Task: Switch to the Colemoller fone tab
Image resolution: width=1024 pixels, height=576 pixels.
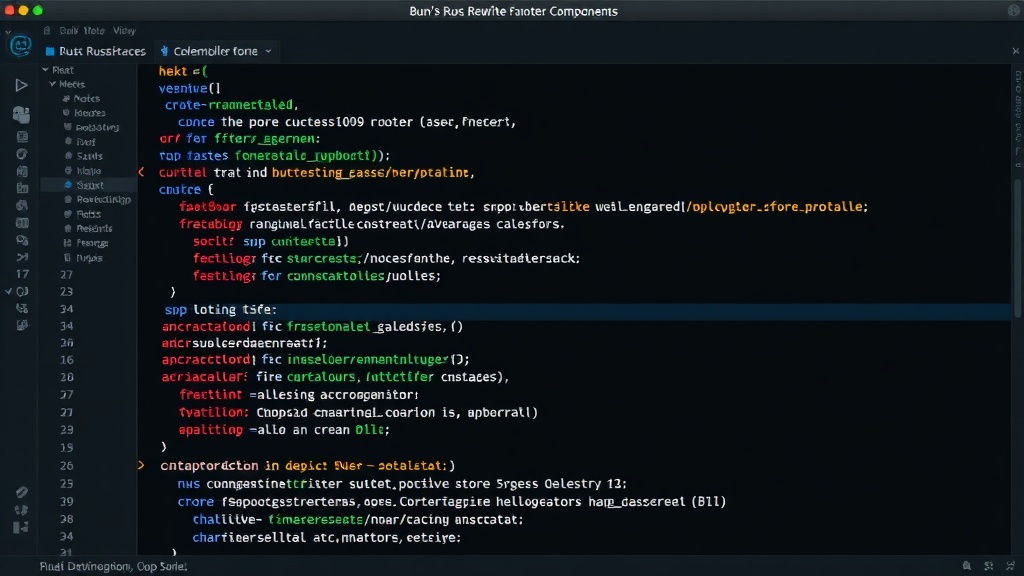Action: pyautogui.click(x=217, y=51)
